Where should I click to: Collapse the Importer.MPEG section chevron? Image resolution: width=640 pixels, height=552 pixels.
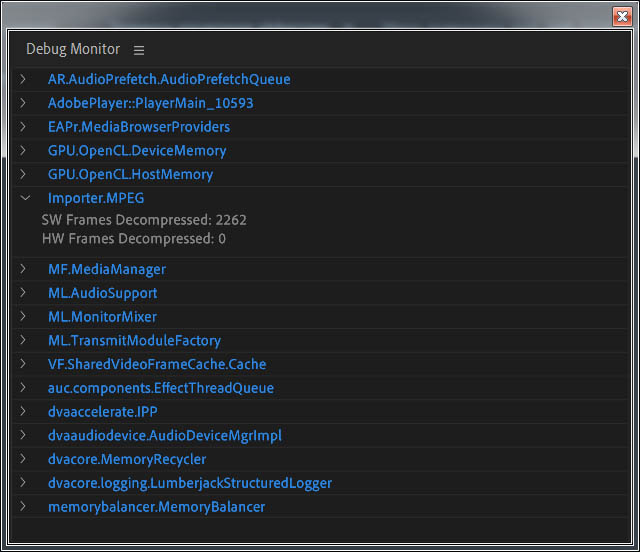25,198
